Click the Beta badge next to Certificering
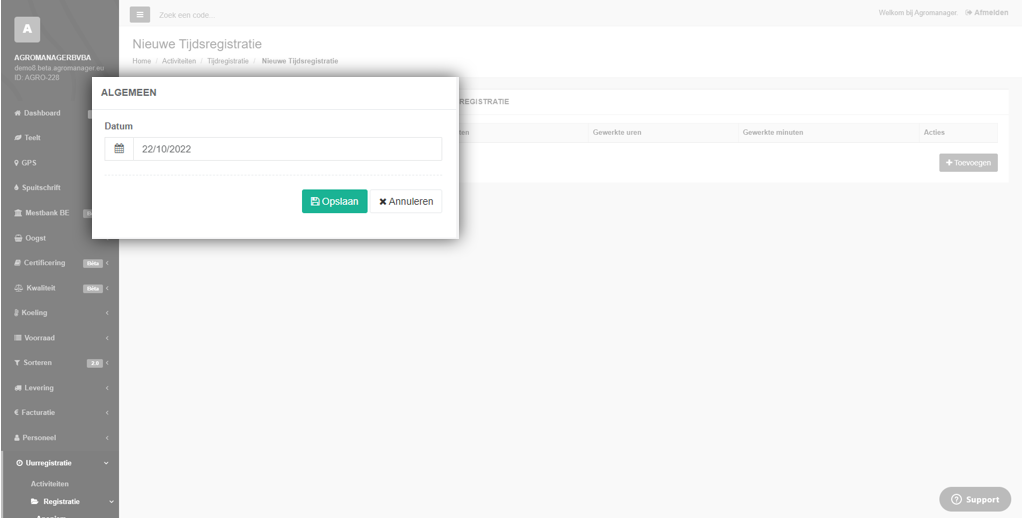This screenshot has width=1023, height=519. [x=93, y=263]
